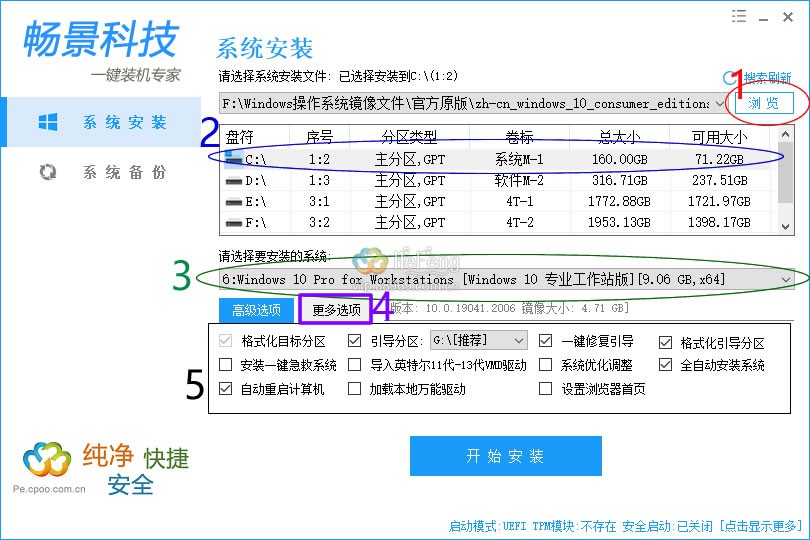Screen dimensions: 810x540
Task: Click the search refresh circular arrow icon
Action: (x=729, y=78)
